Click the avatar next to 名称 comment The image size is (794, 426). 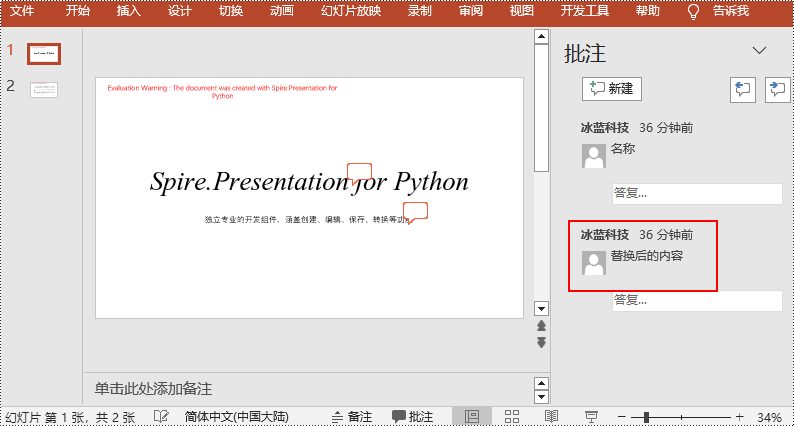594,156
